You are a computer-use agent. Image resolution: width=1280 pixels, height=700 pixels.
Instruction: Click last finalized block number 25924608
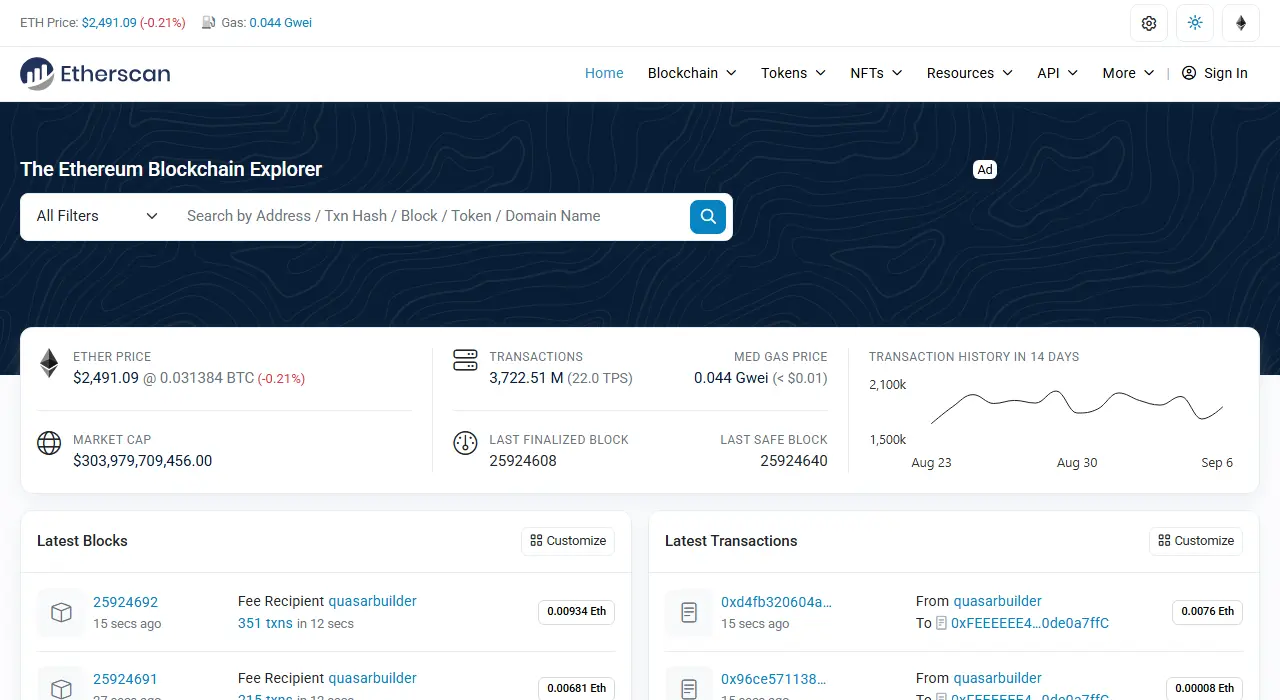click(523, 461)
